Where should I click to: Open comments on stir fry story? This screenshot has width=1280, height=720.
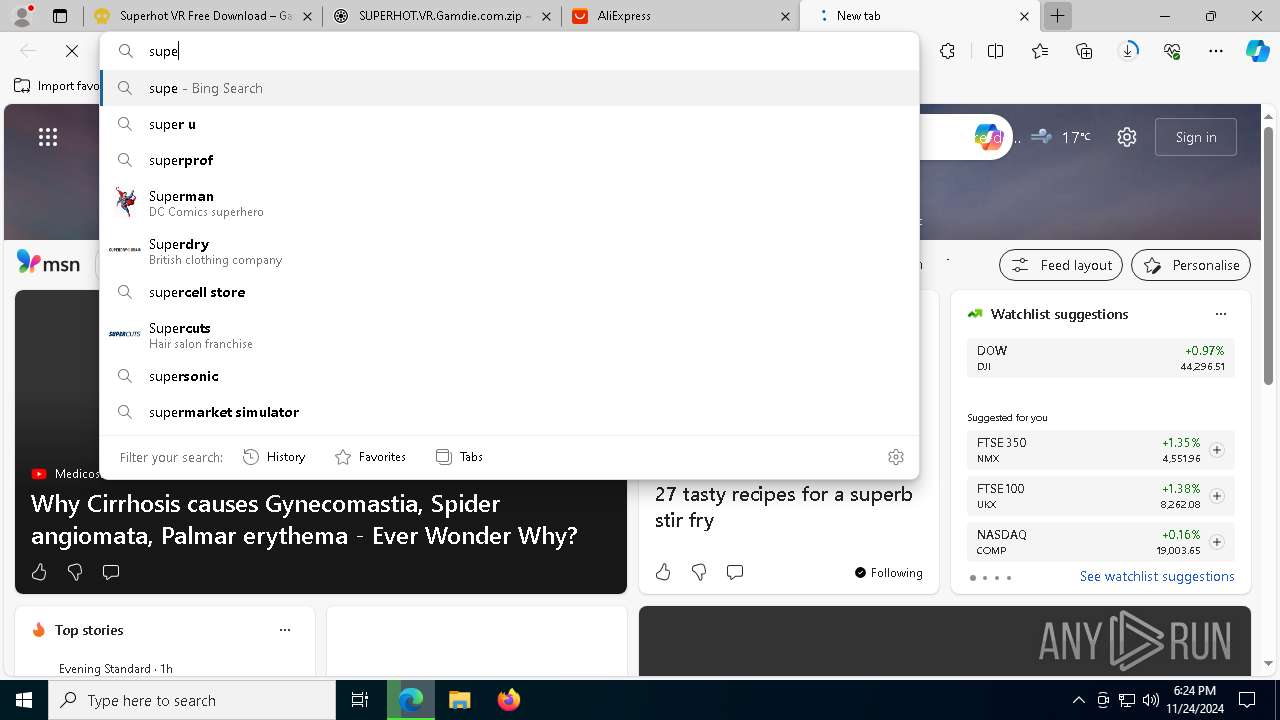[735, 572]
